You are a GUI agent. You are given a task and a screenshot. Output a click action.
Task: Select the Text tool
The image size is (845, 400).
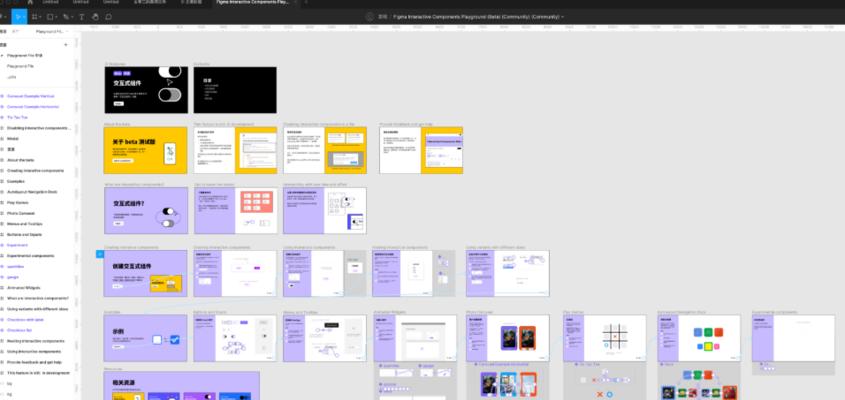pyautogui.click(x=82, y=17)
